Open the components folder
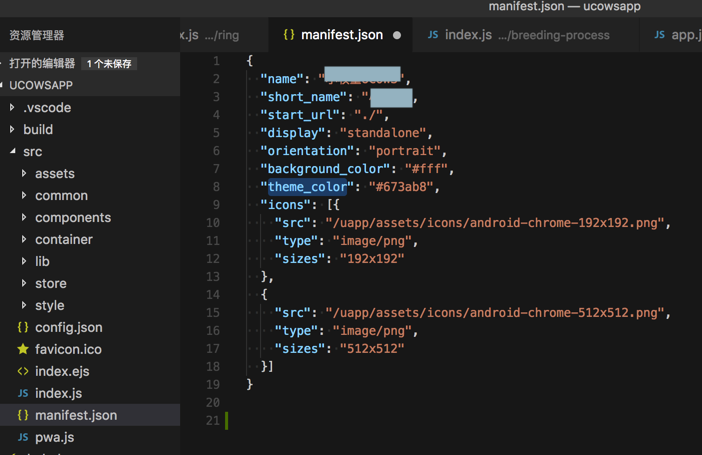The width and height of the screenshot is (702, 455). click(73, 217)
